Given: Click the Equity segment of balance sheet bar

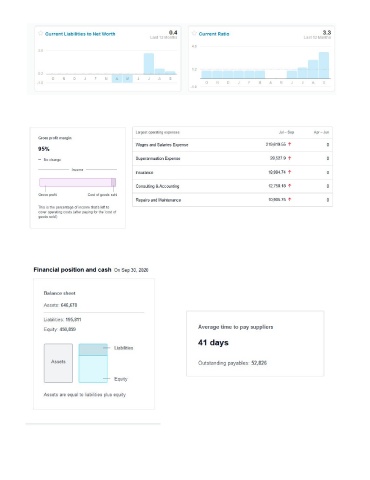Looking at the screenshot, I should point(93,369).
